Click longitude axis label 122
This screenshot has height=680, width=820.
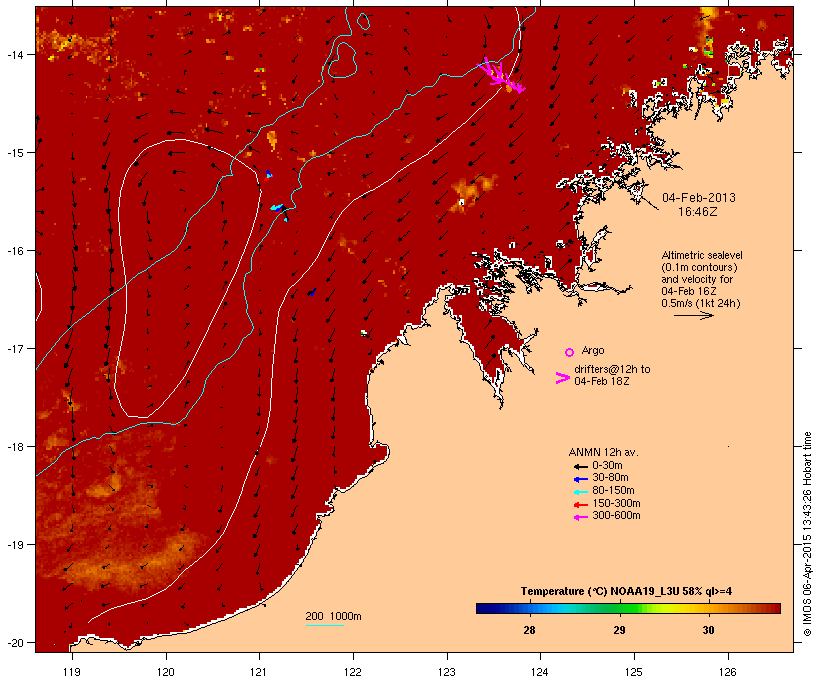click(x=353, y=672)
